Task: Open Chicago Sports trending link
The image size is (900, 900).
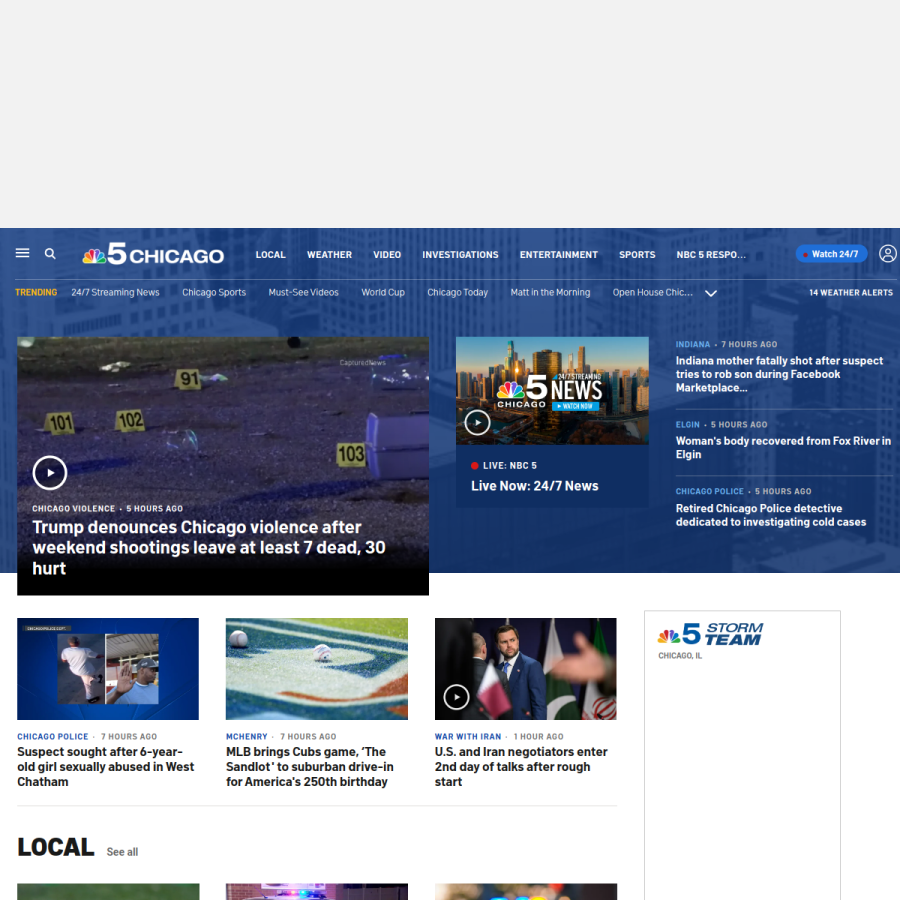Action: 214,292
